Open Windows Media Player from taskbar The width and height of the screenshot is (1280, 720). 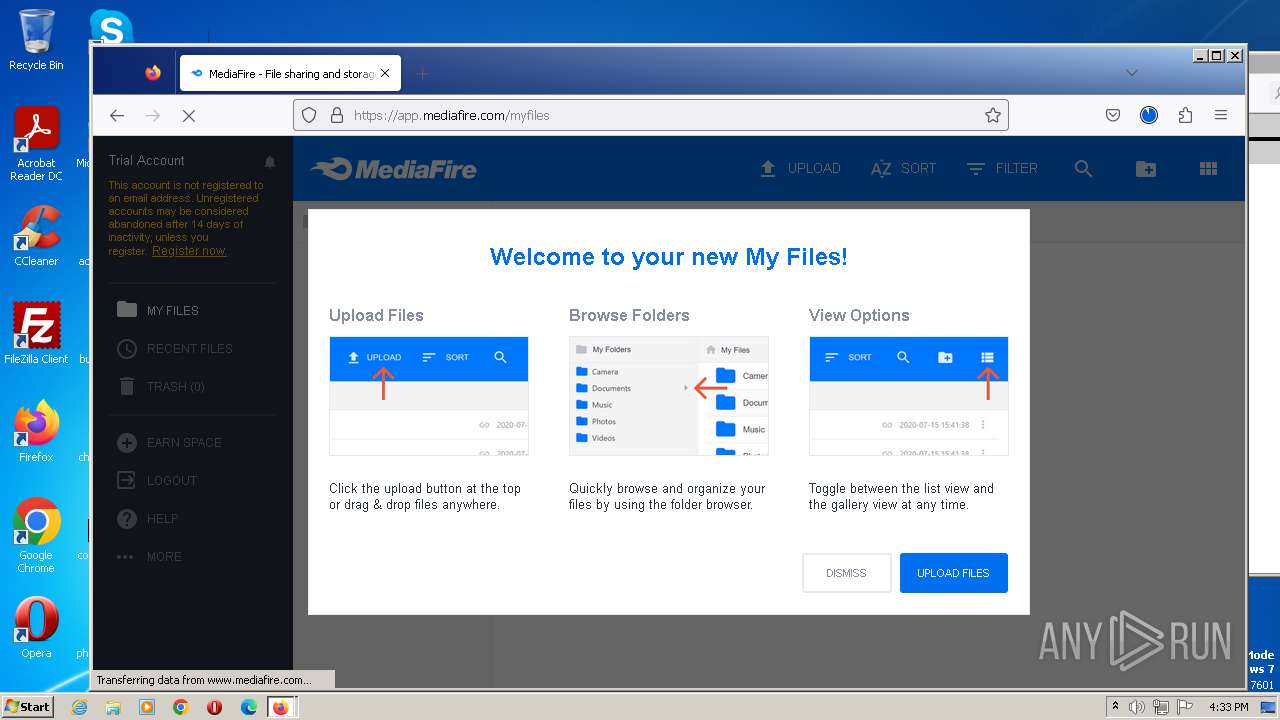point(147,707)
